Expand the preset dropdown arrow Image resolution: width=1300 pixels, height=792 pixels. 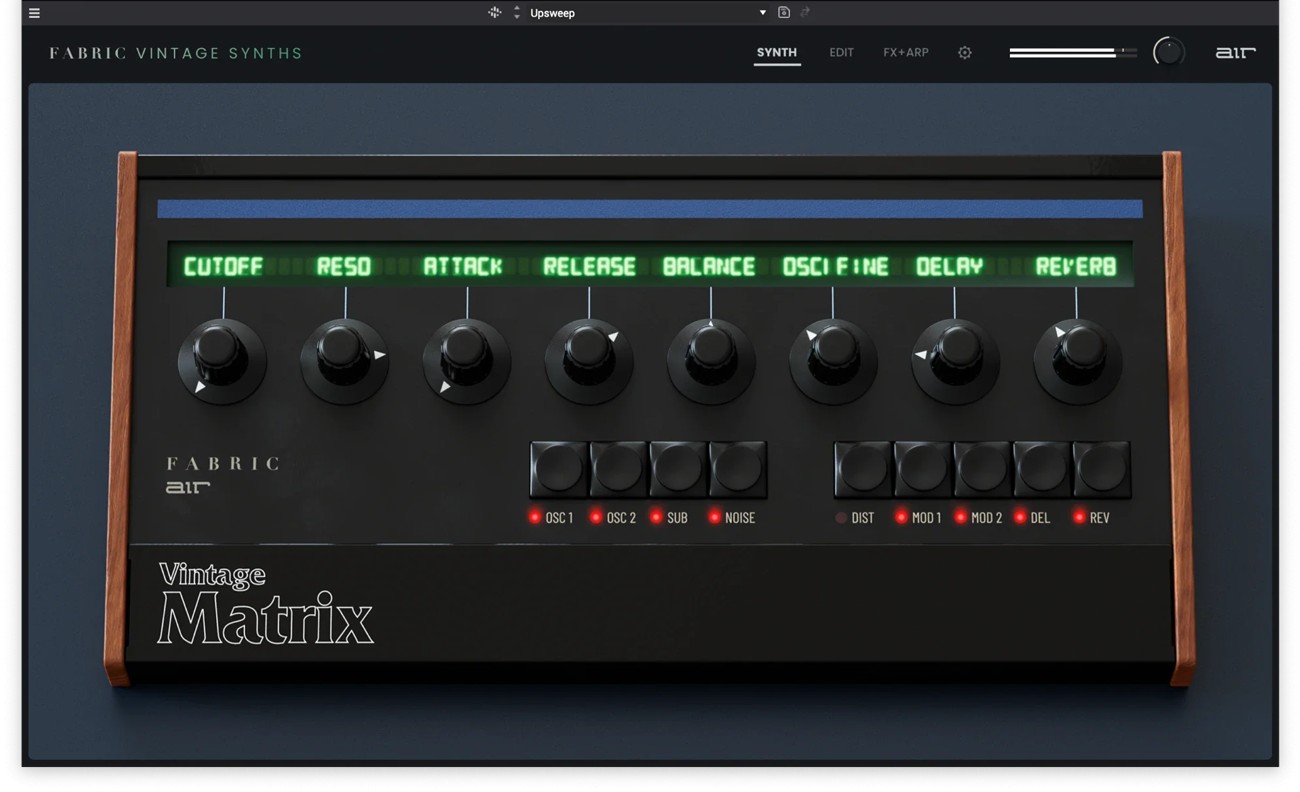762,13
